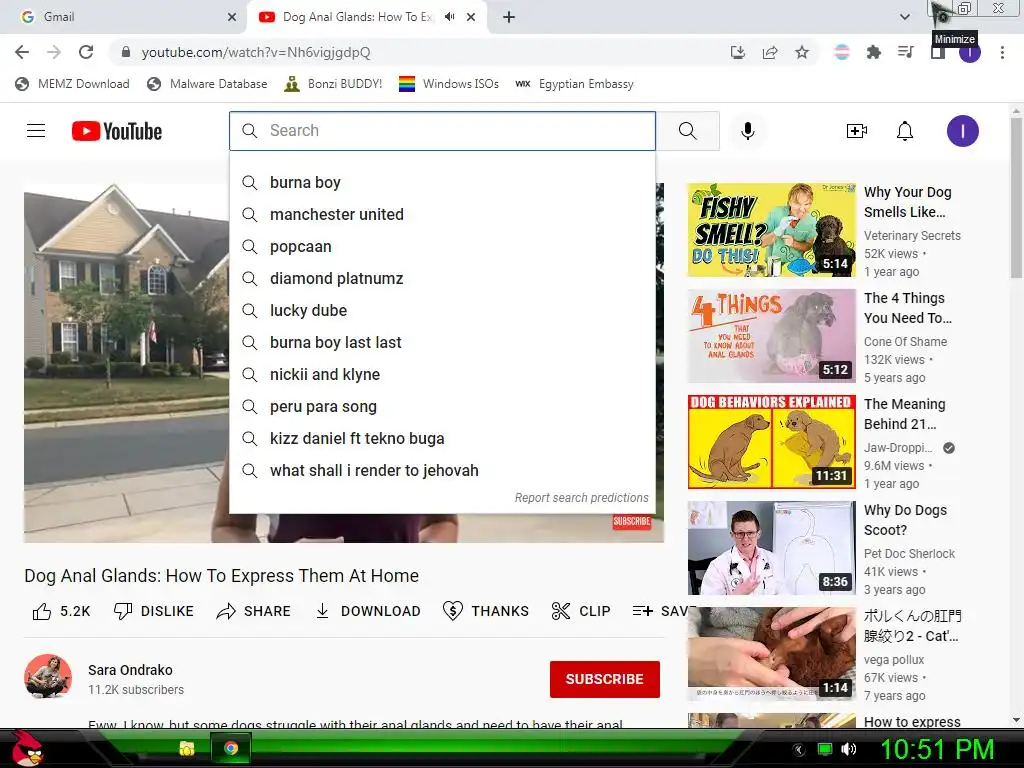Go back in browser history
The height and width of the screenshot is (768, 1024).
22,52
